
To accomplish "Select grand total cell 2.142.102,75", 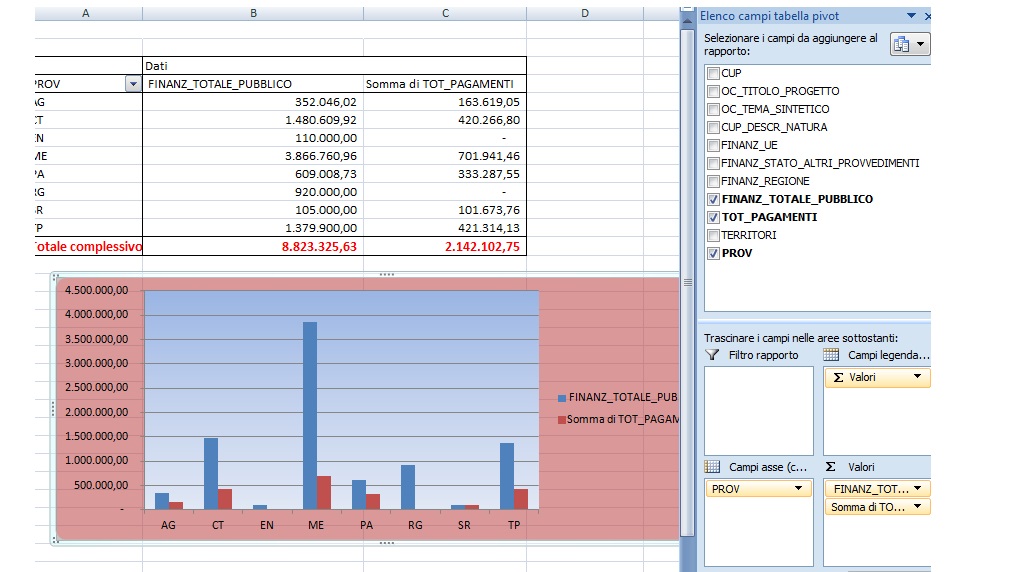I will tap(445, 246).
